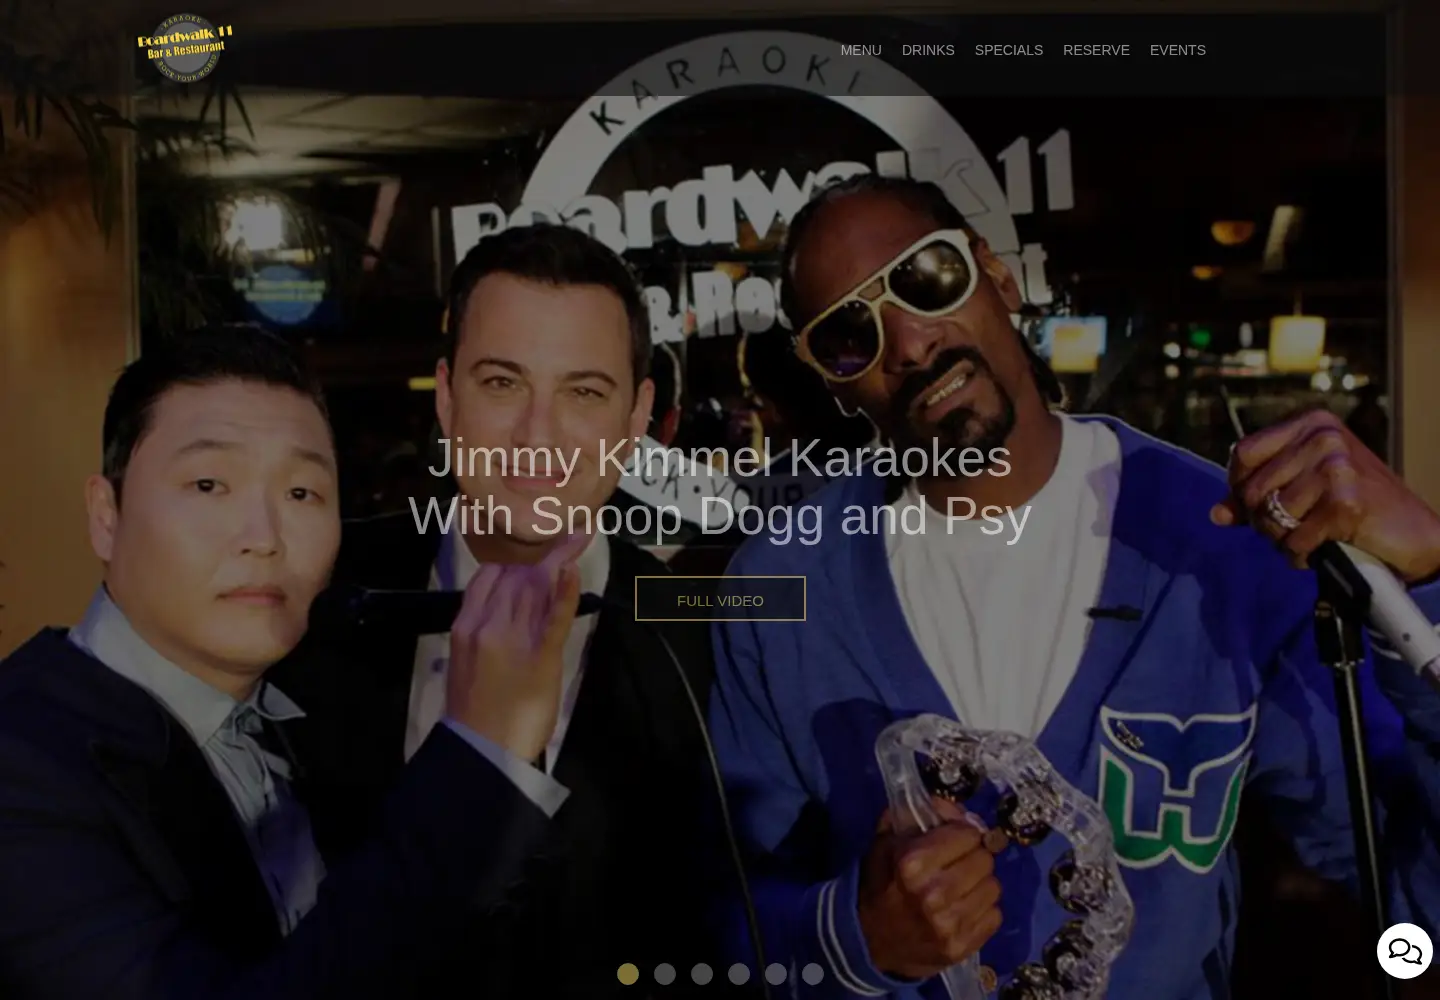Screen dimensions: 1440x1000
Task: Click the FULL VIDEO button
Action: pyautogui.click(x=720, y=599)
